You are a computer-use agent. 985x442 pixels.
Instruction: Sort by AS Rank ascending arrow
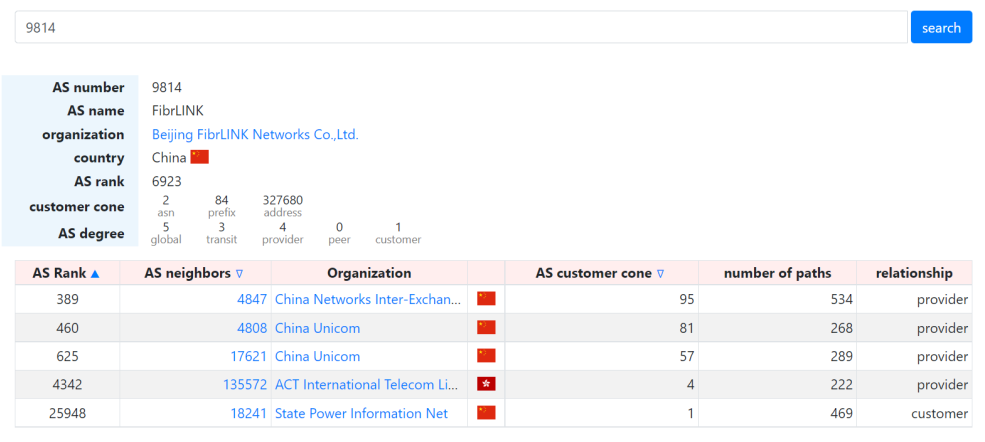click(95, 274)
